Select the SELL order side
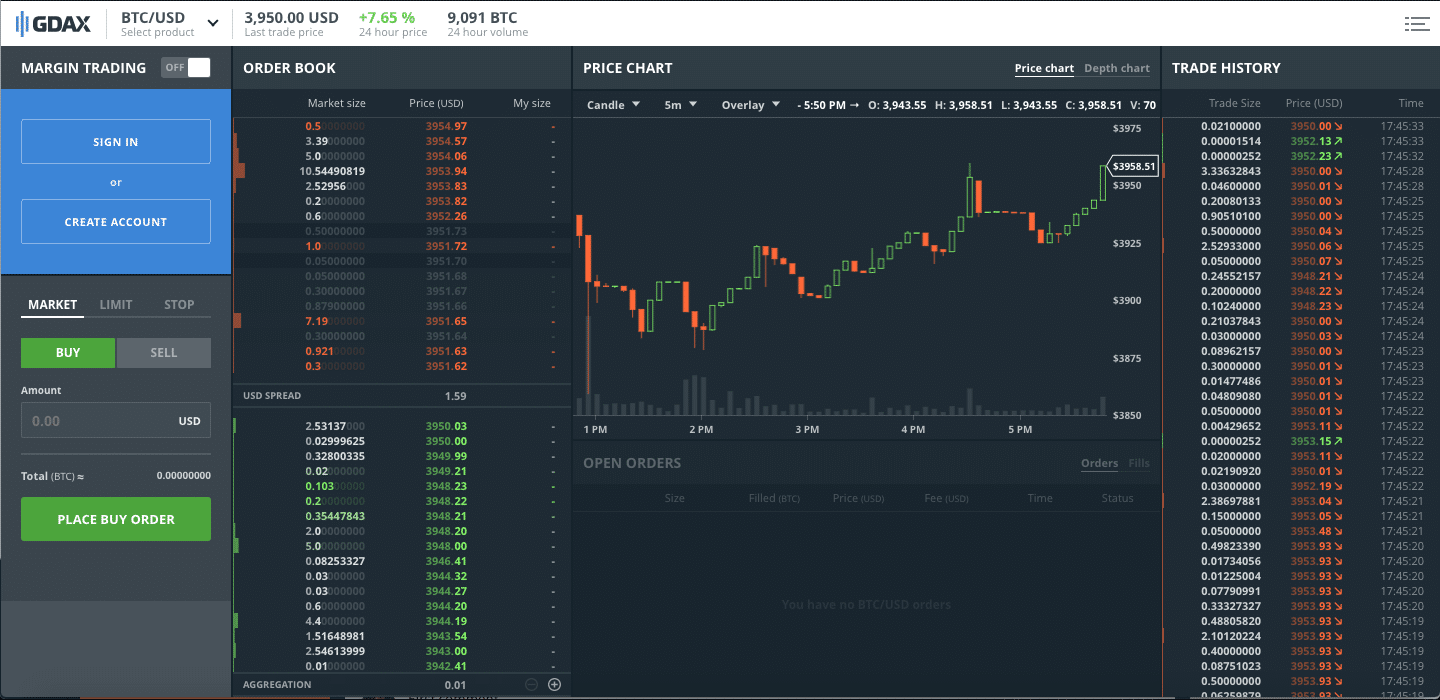The height and width of the screenshot is (700, 1440). click(163, 352)
